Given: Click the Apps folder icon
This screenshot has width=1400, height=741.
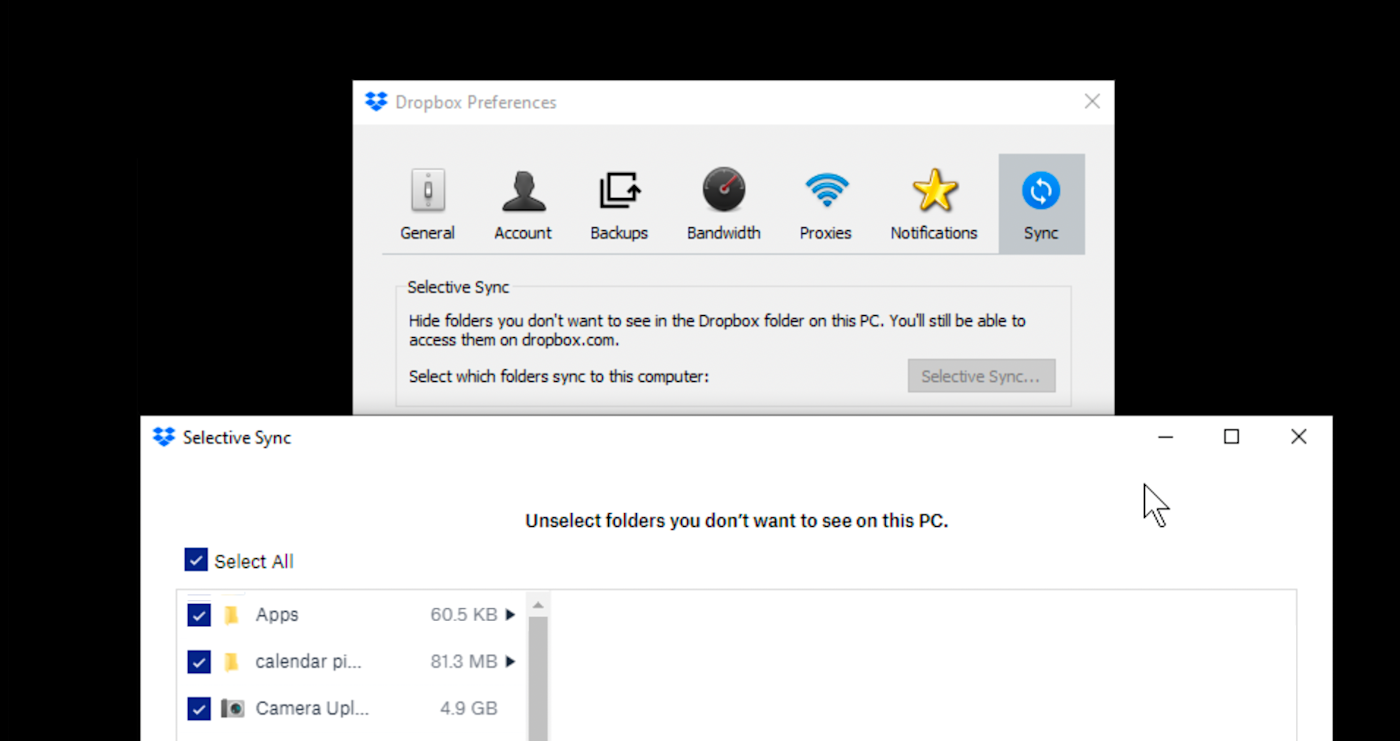Looking at the screenshot, I should (232, 615).
